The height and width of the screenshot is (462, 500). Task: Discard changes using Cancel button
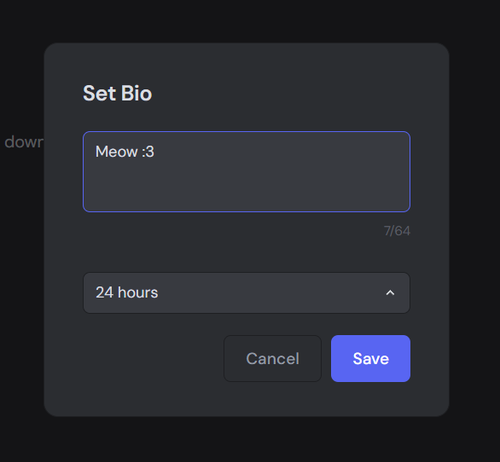(273, 358)
